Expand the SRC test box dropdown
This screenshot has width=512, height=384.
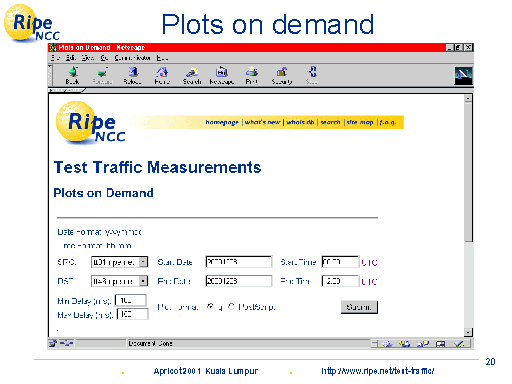point(143,262)
